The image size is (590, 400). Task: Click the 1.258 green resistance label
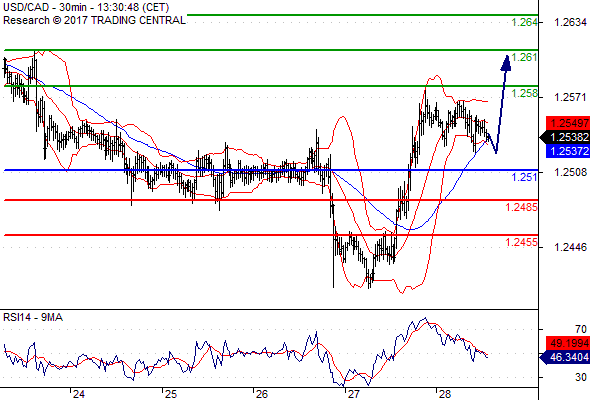[x=525, y=93]
